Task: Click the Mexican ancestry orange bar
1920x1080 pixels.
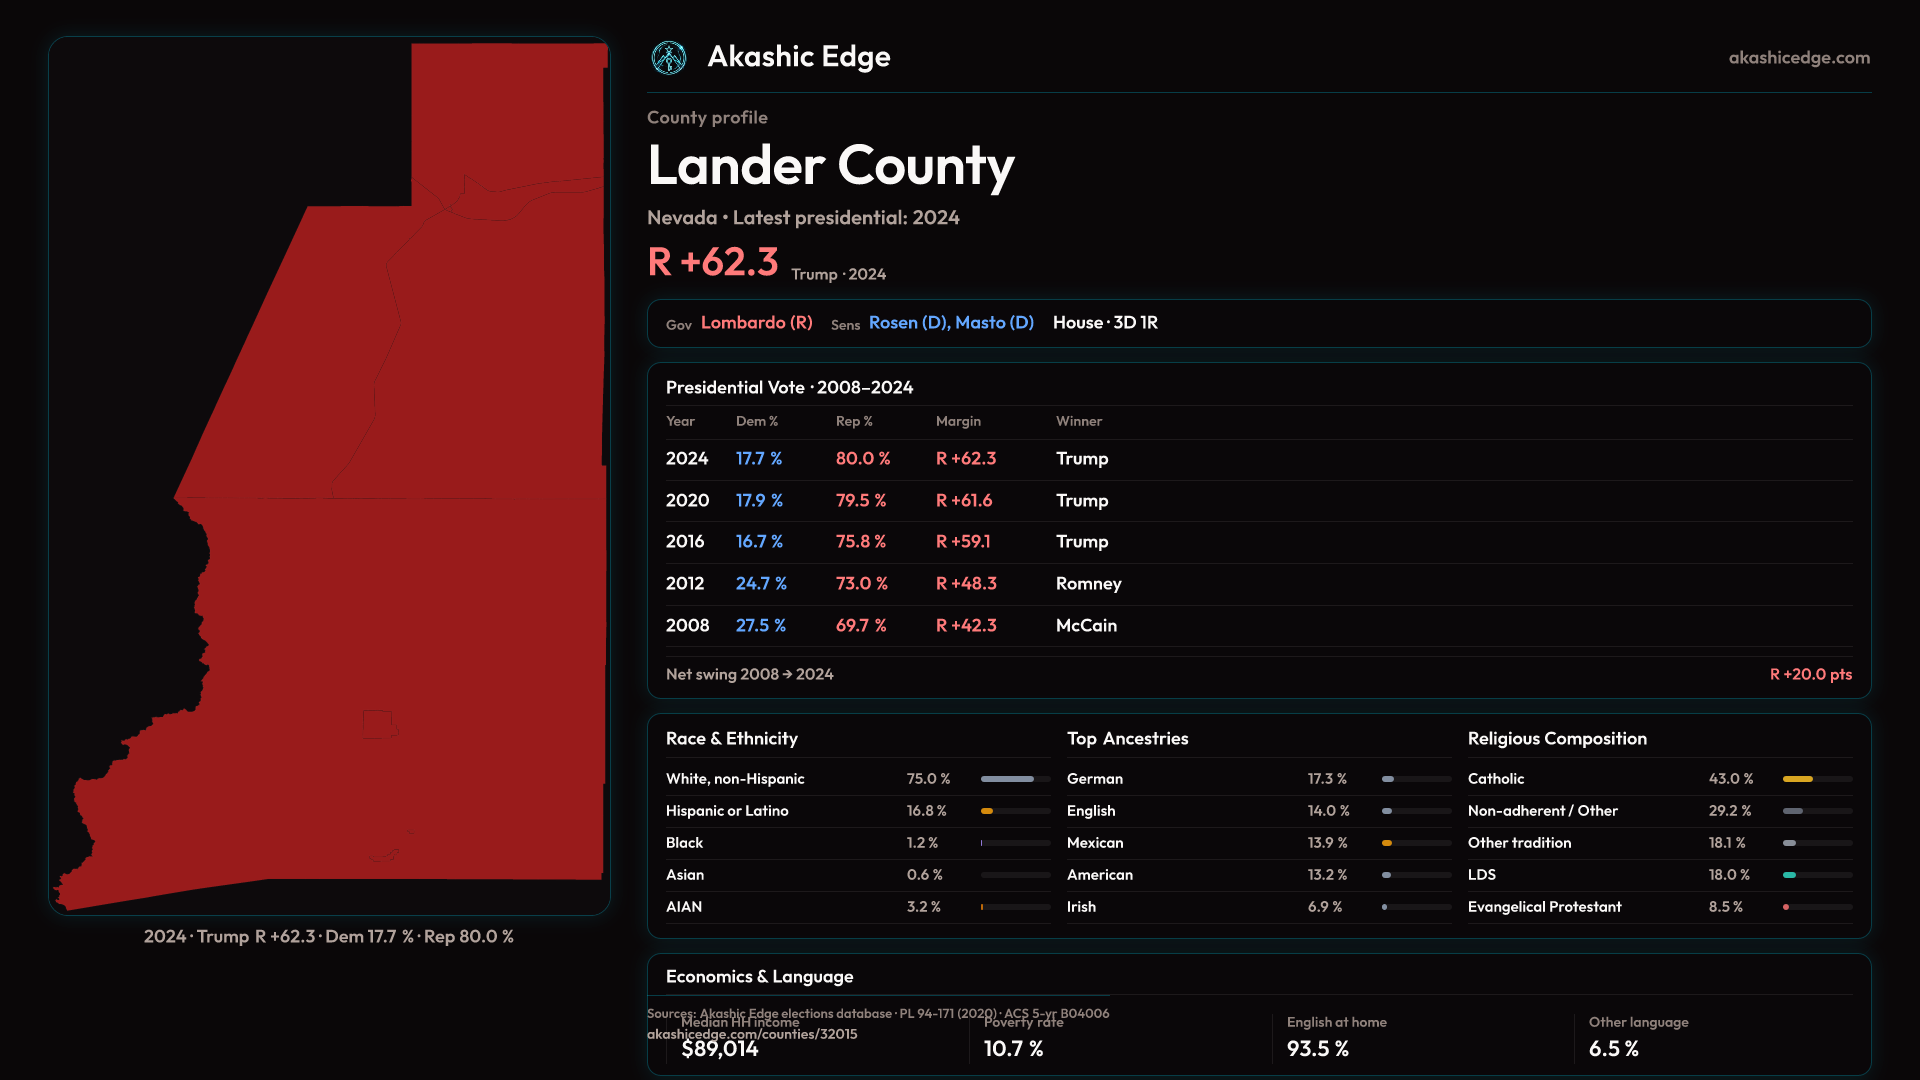Action: [1387, 843]
